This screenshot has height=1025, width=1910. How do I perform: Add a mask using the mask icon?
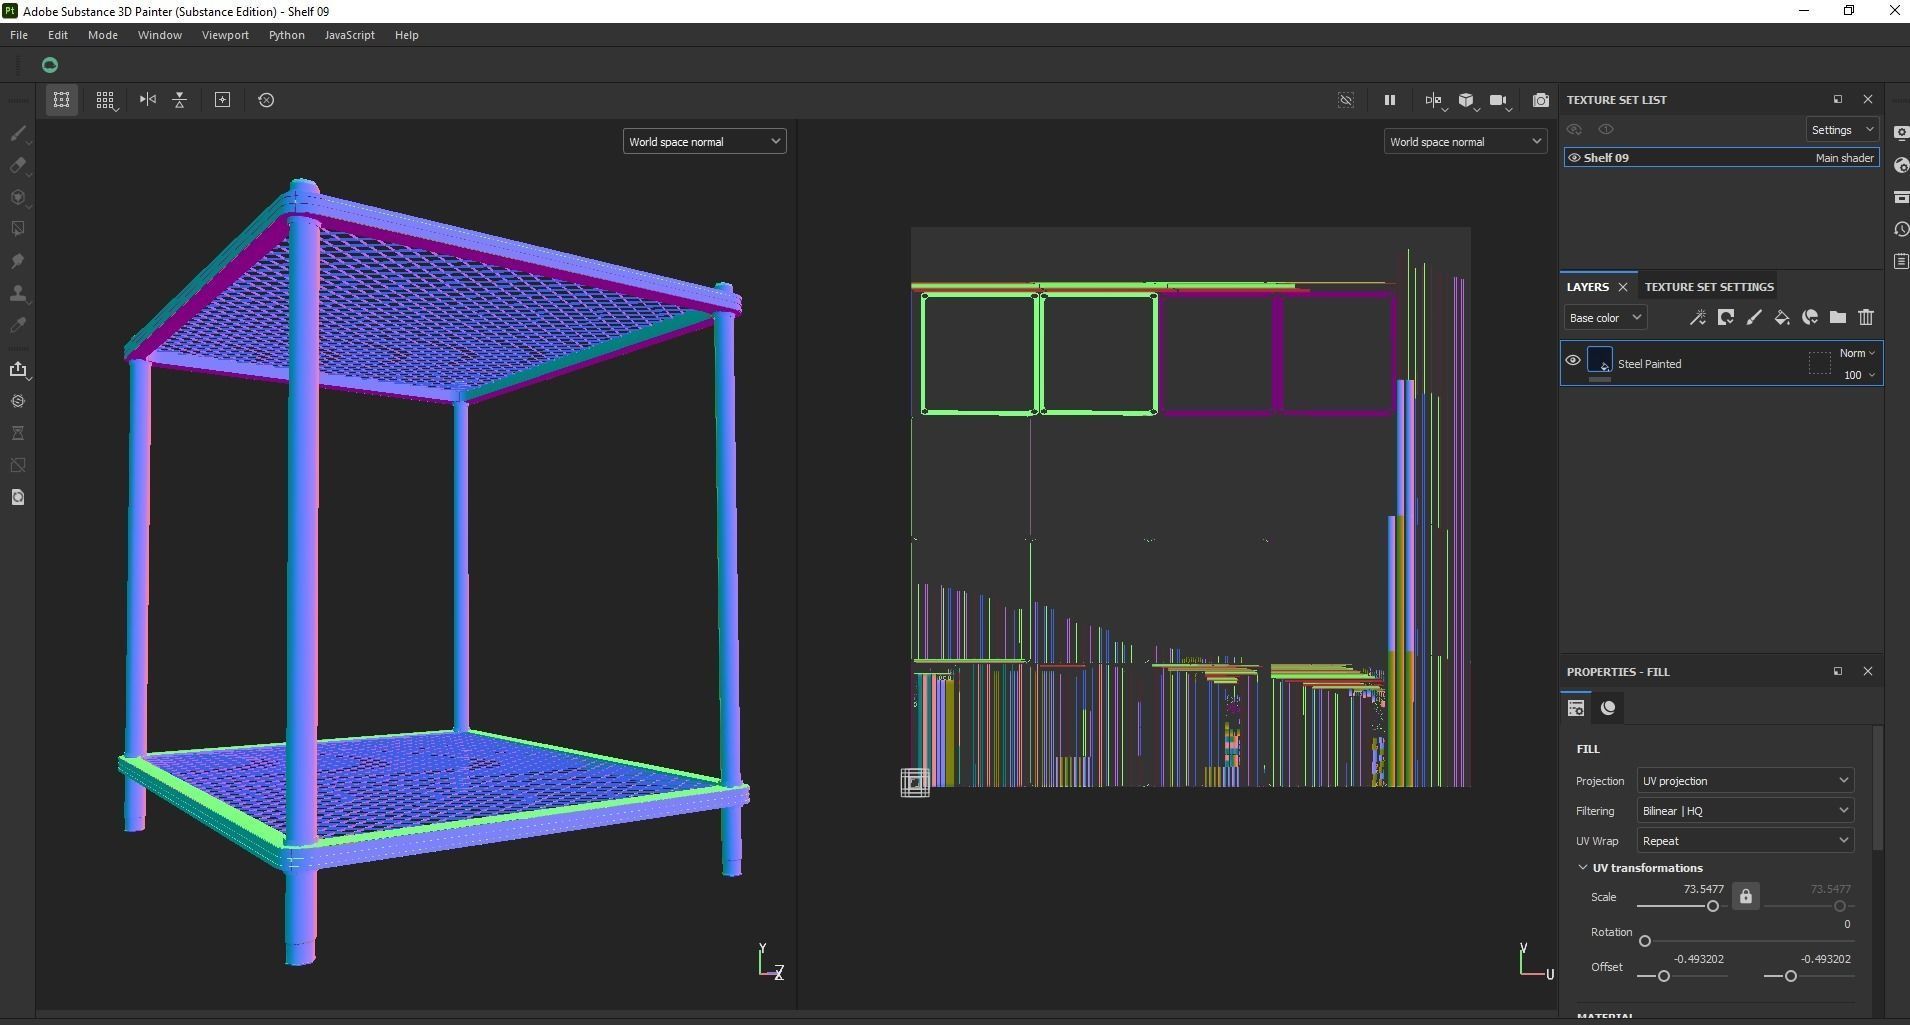[1726, 318]
